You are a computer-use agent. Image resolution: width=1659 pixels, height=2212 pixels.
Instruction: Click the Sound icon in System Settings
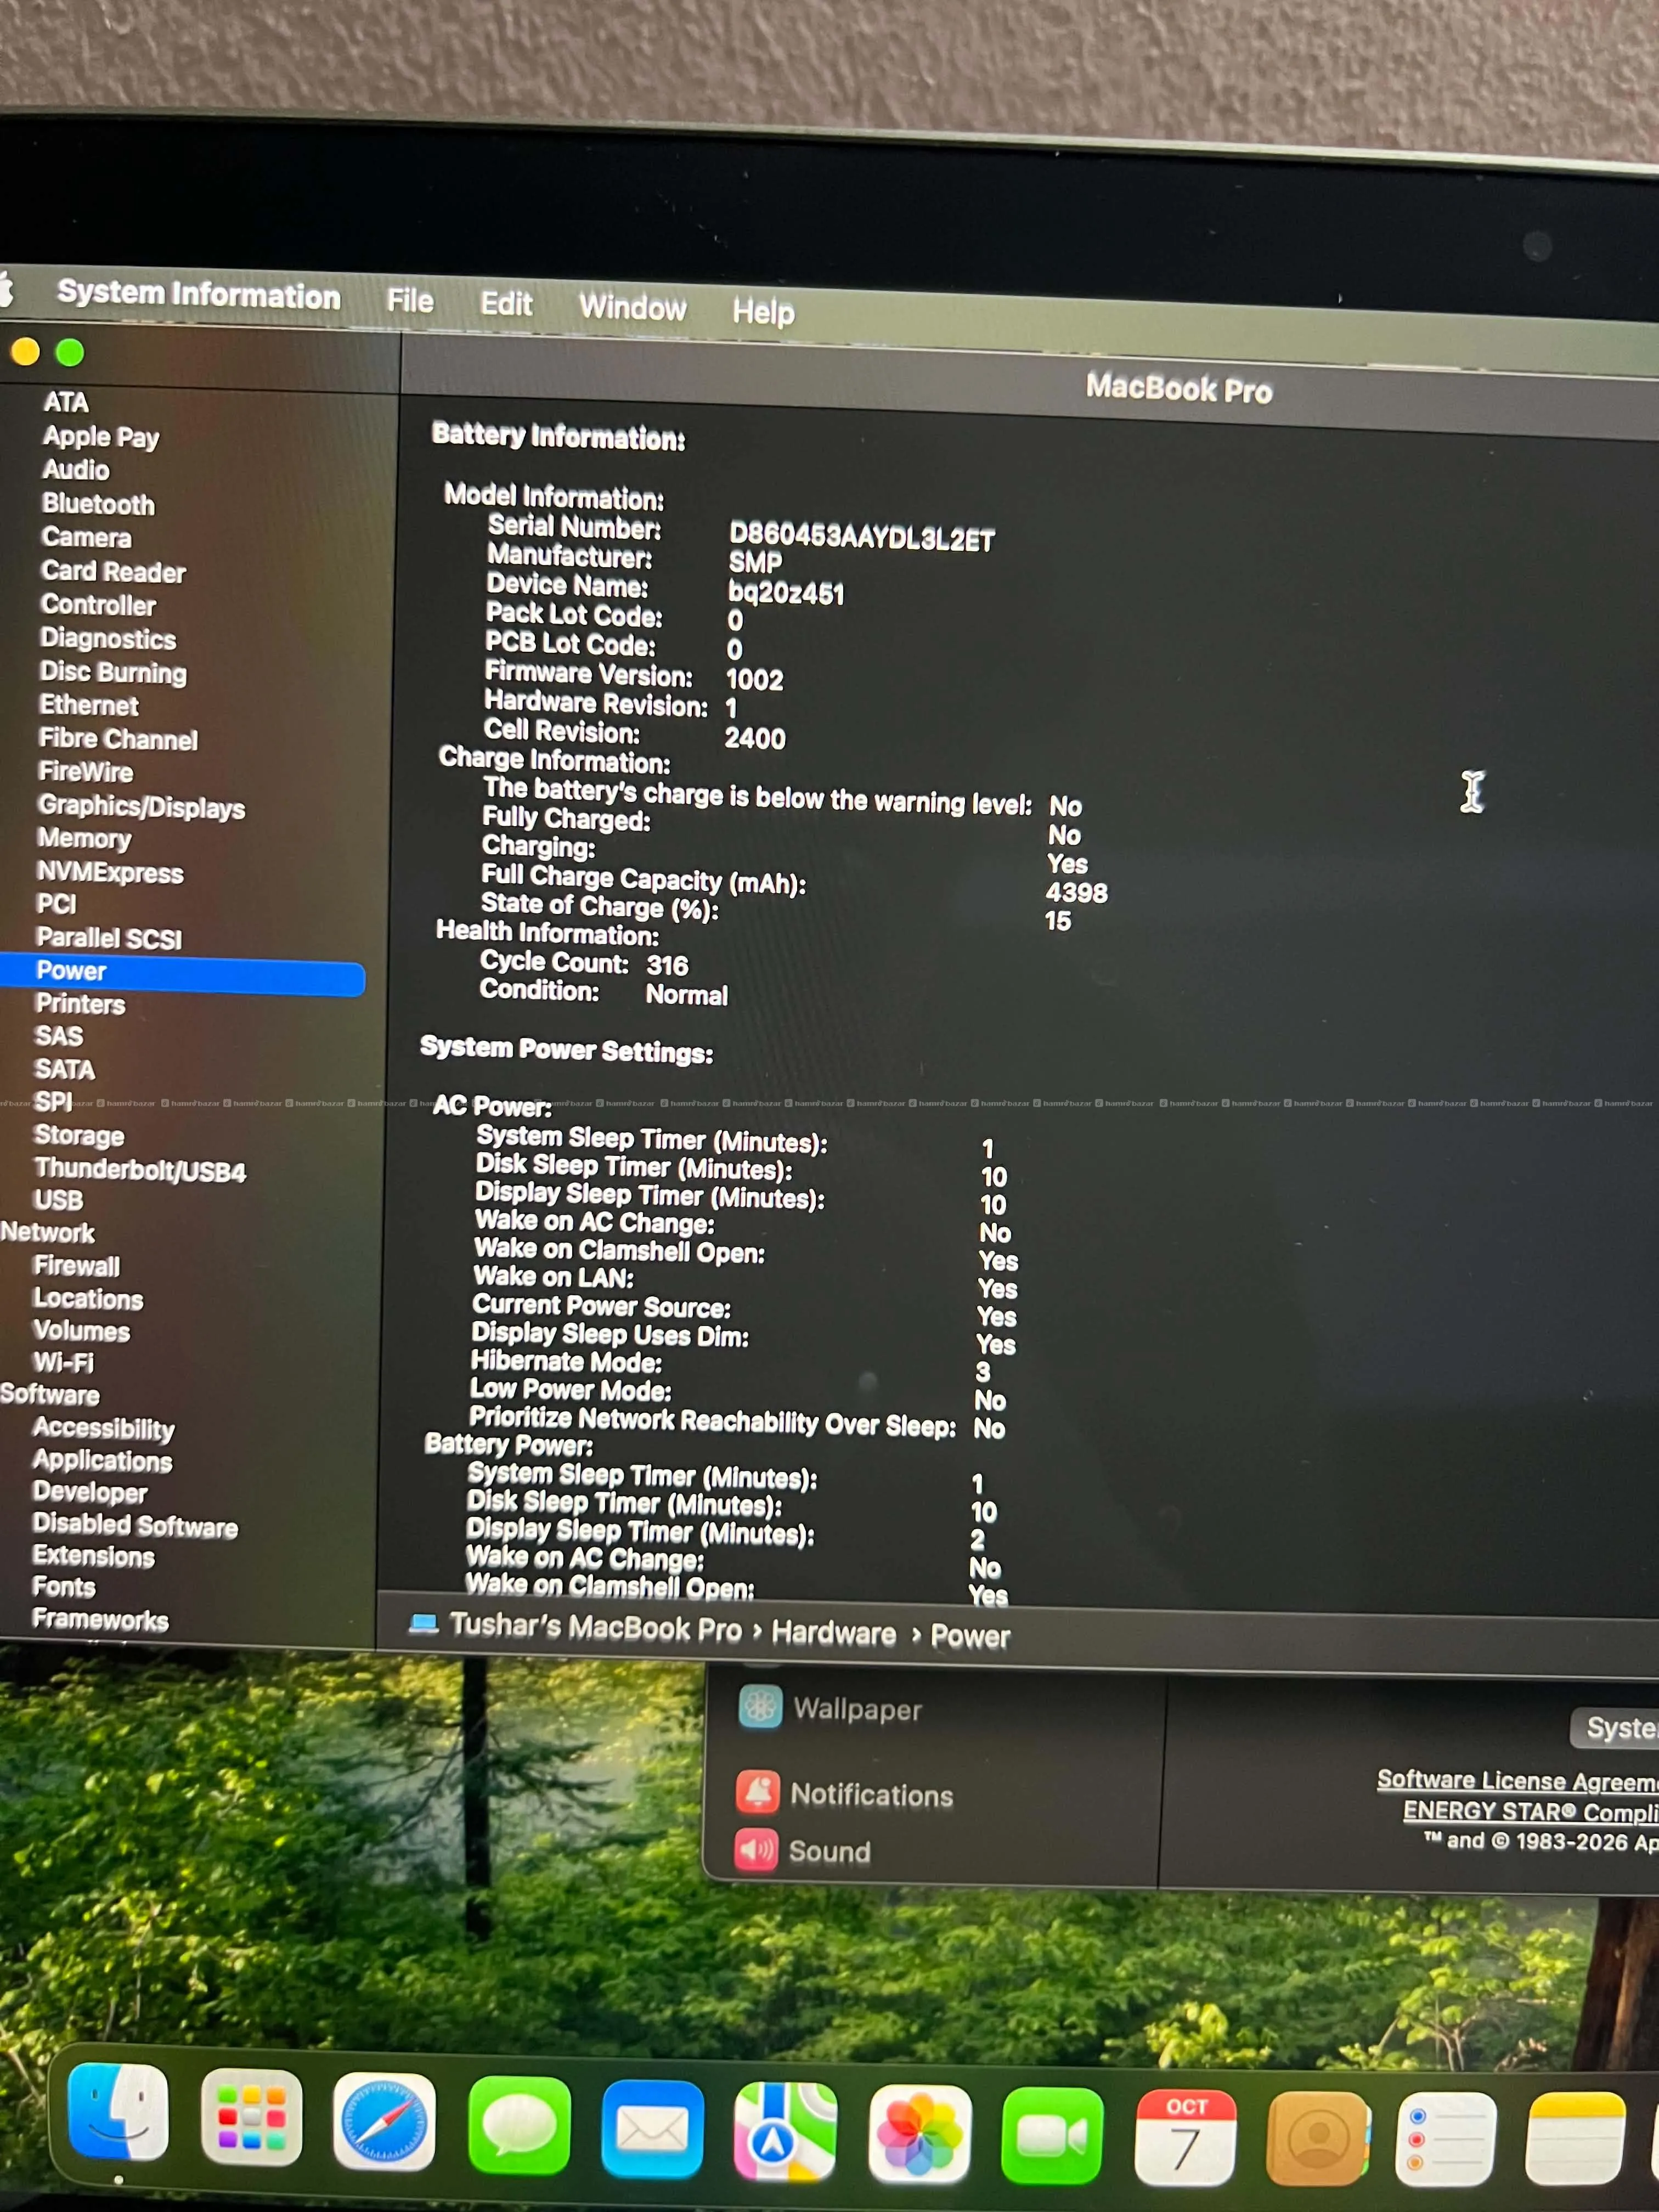pyautogui.click(x=756, y=1850)
